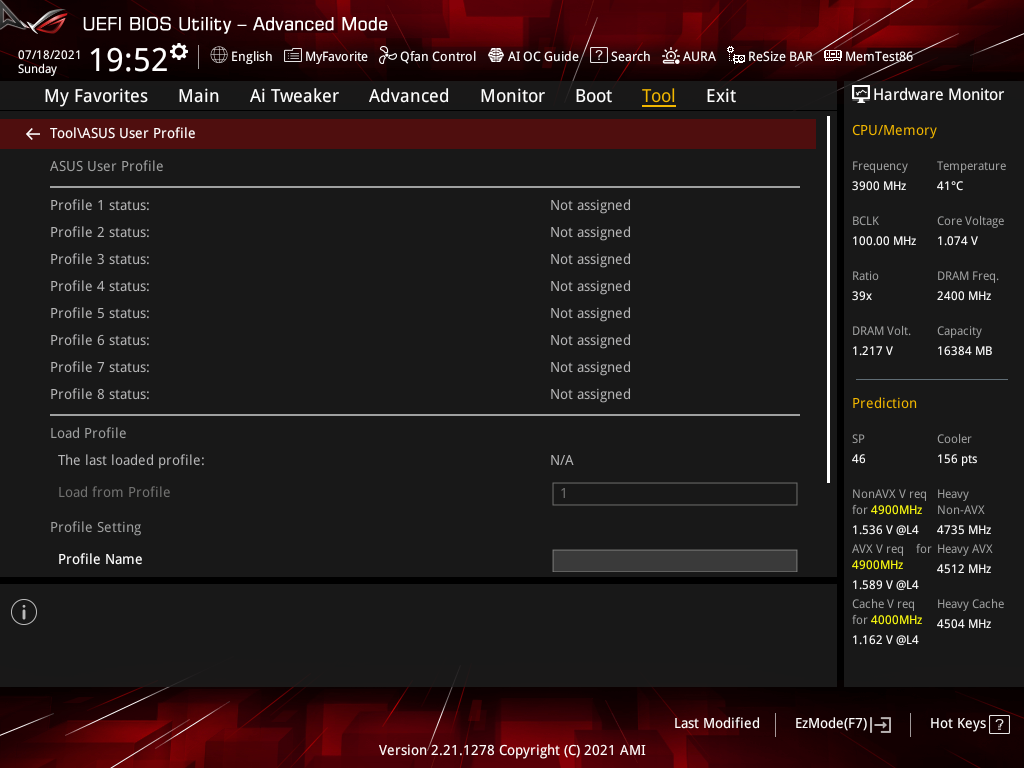The image size is (1024, 768).
Task: Change language using the English globe icon
Action: point(241,56)
